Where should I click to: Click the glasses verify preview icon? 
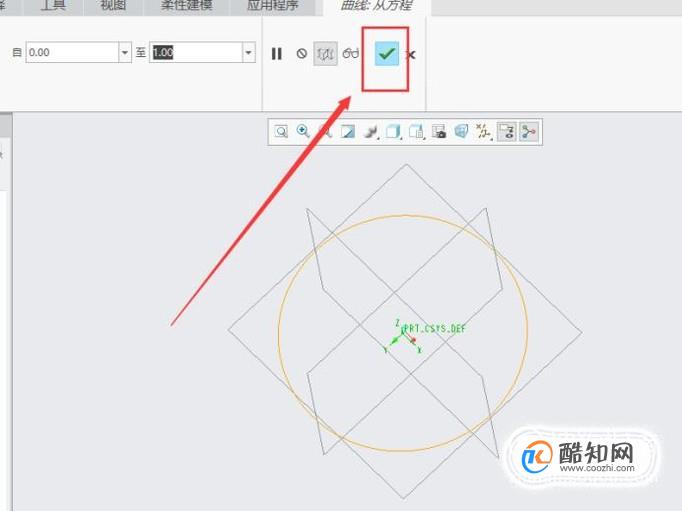click(x=351, y=53)
